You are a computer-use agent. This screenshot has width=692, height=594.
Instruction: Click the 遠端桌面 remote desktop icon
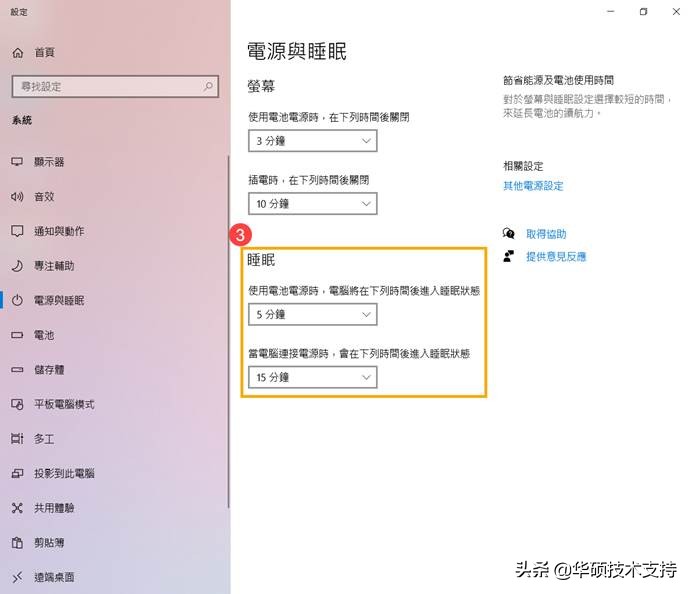(17, 577)
